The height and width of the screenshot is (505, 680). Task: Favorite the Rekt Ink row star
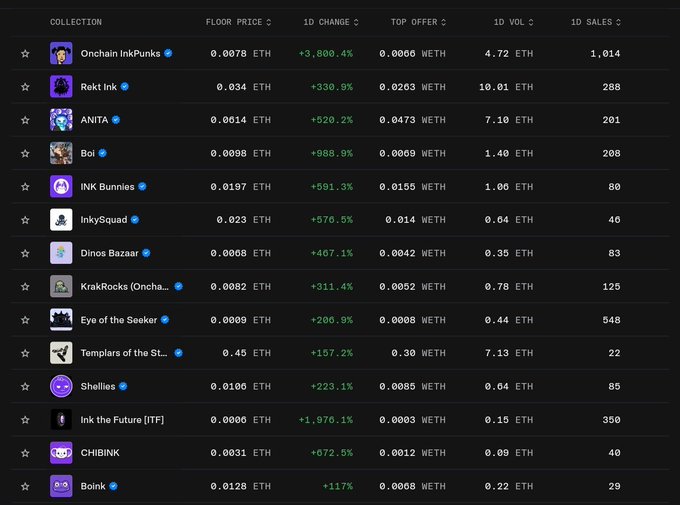[x=25, y=87]
